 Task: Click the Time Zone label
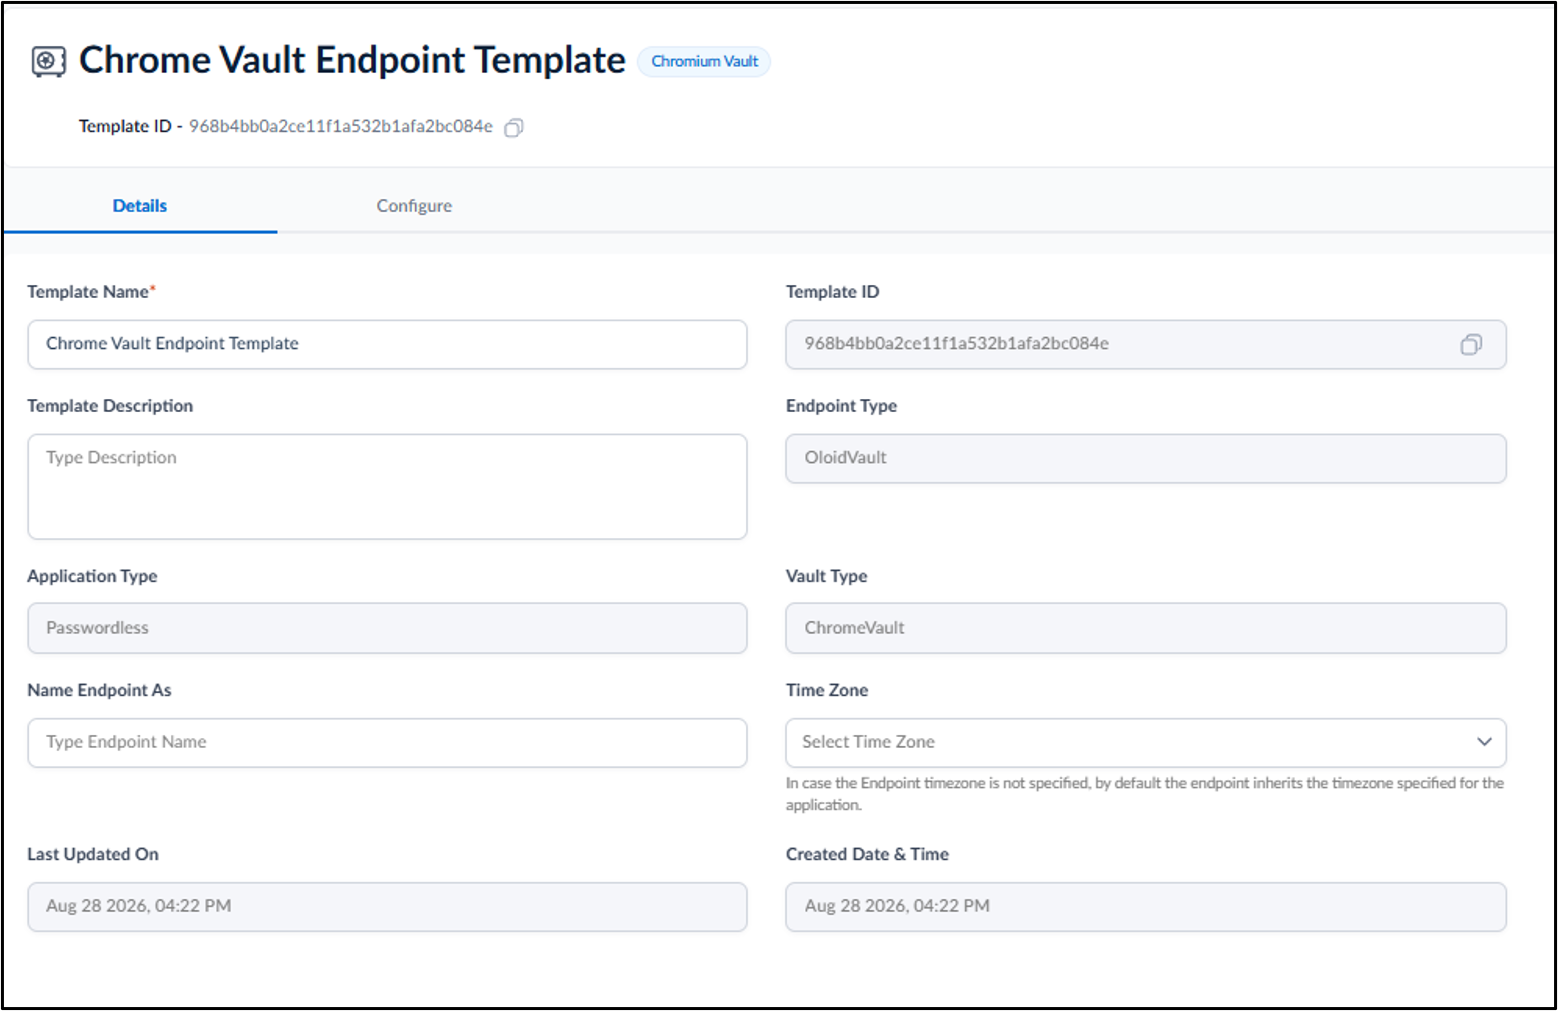point(827,690)
